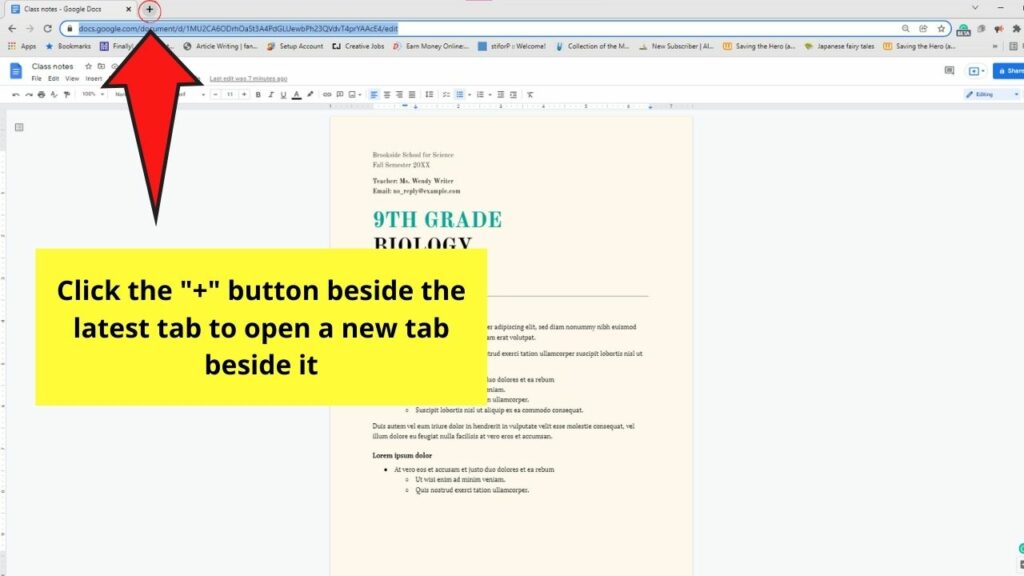Screen dimensions: 1024x576
Task: Click the Paint format tool
Action: [x=66, y=94]
